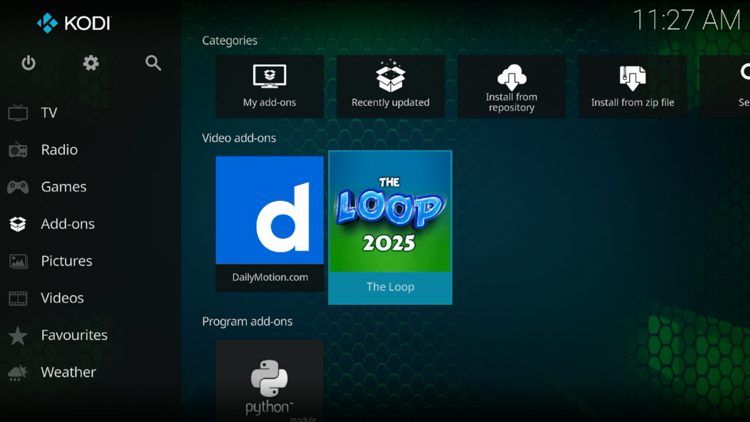This screenshot has width=750, height=422.
Task: Click the Kodi logo
Action: pyautogui.click(x=74, y=22)
